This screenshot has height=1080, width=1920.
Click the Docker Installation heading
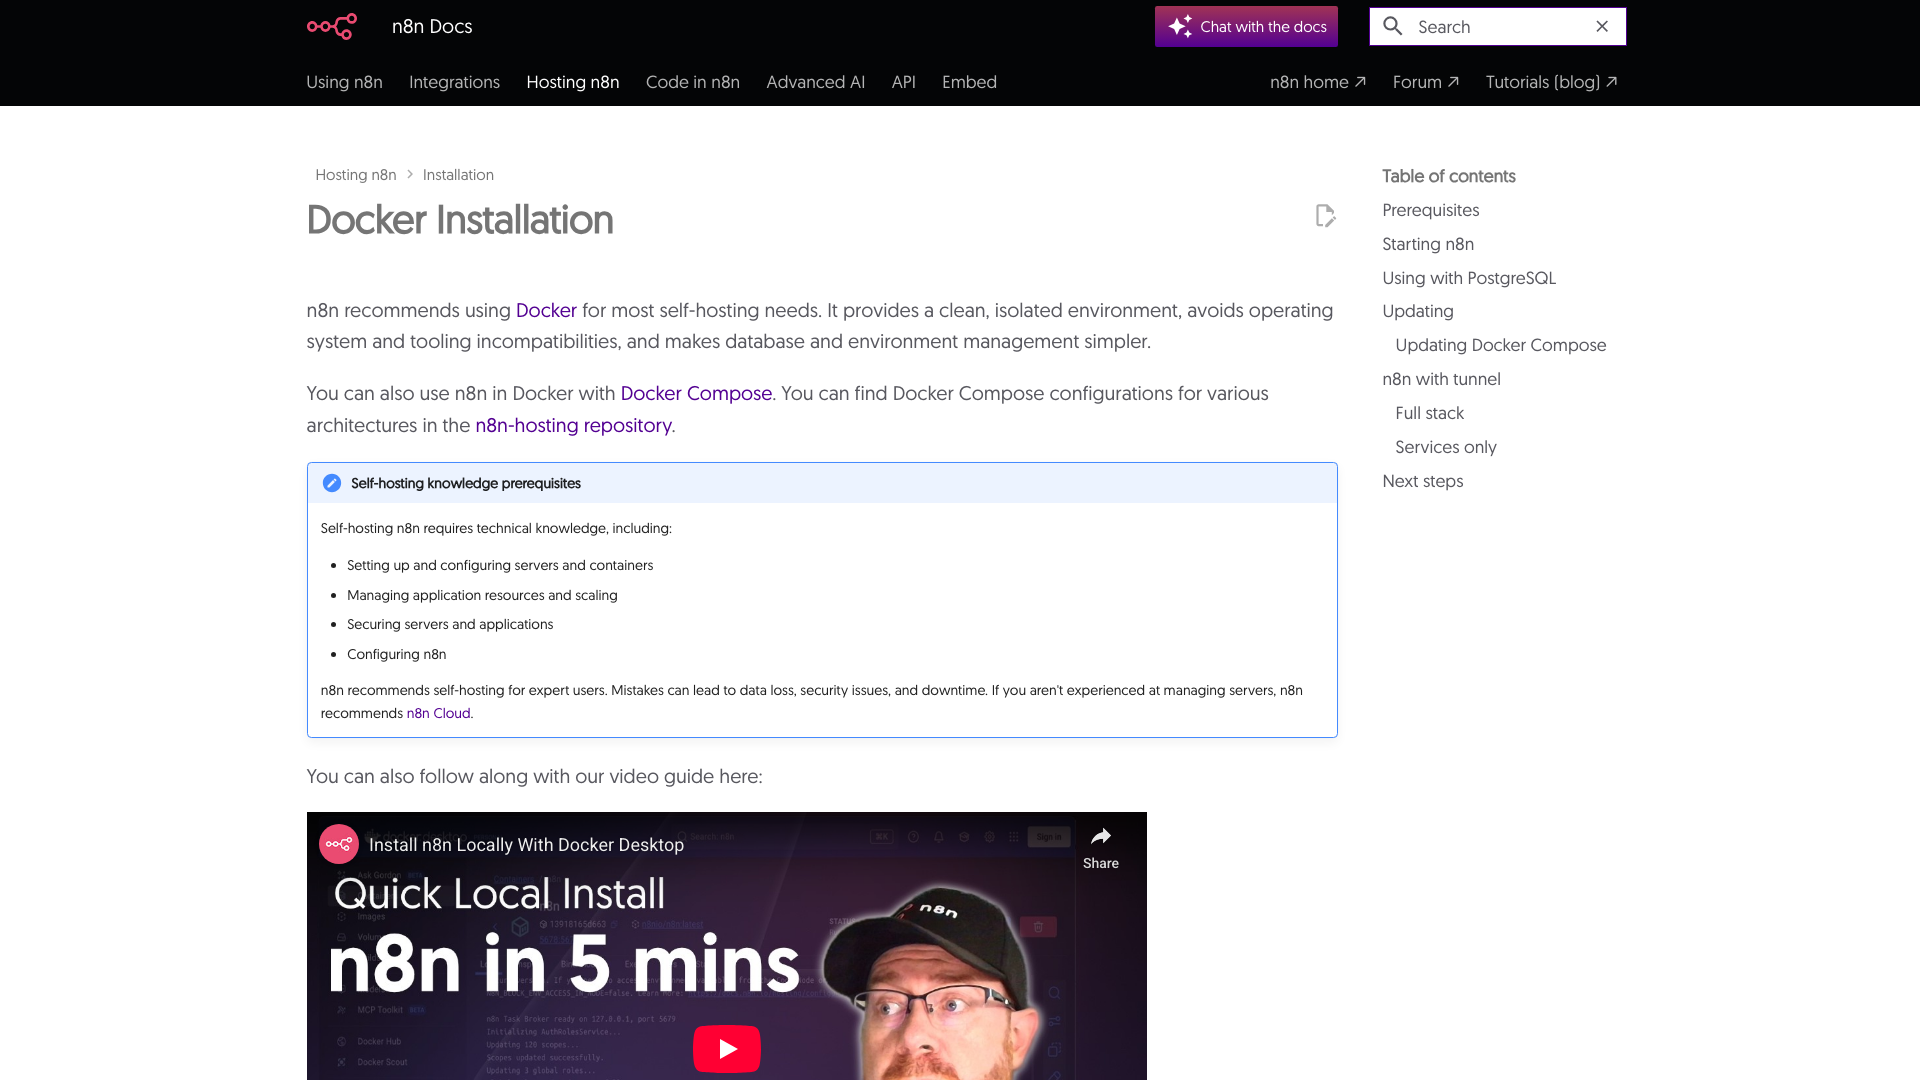[x=460, y=220]
